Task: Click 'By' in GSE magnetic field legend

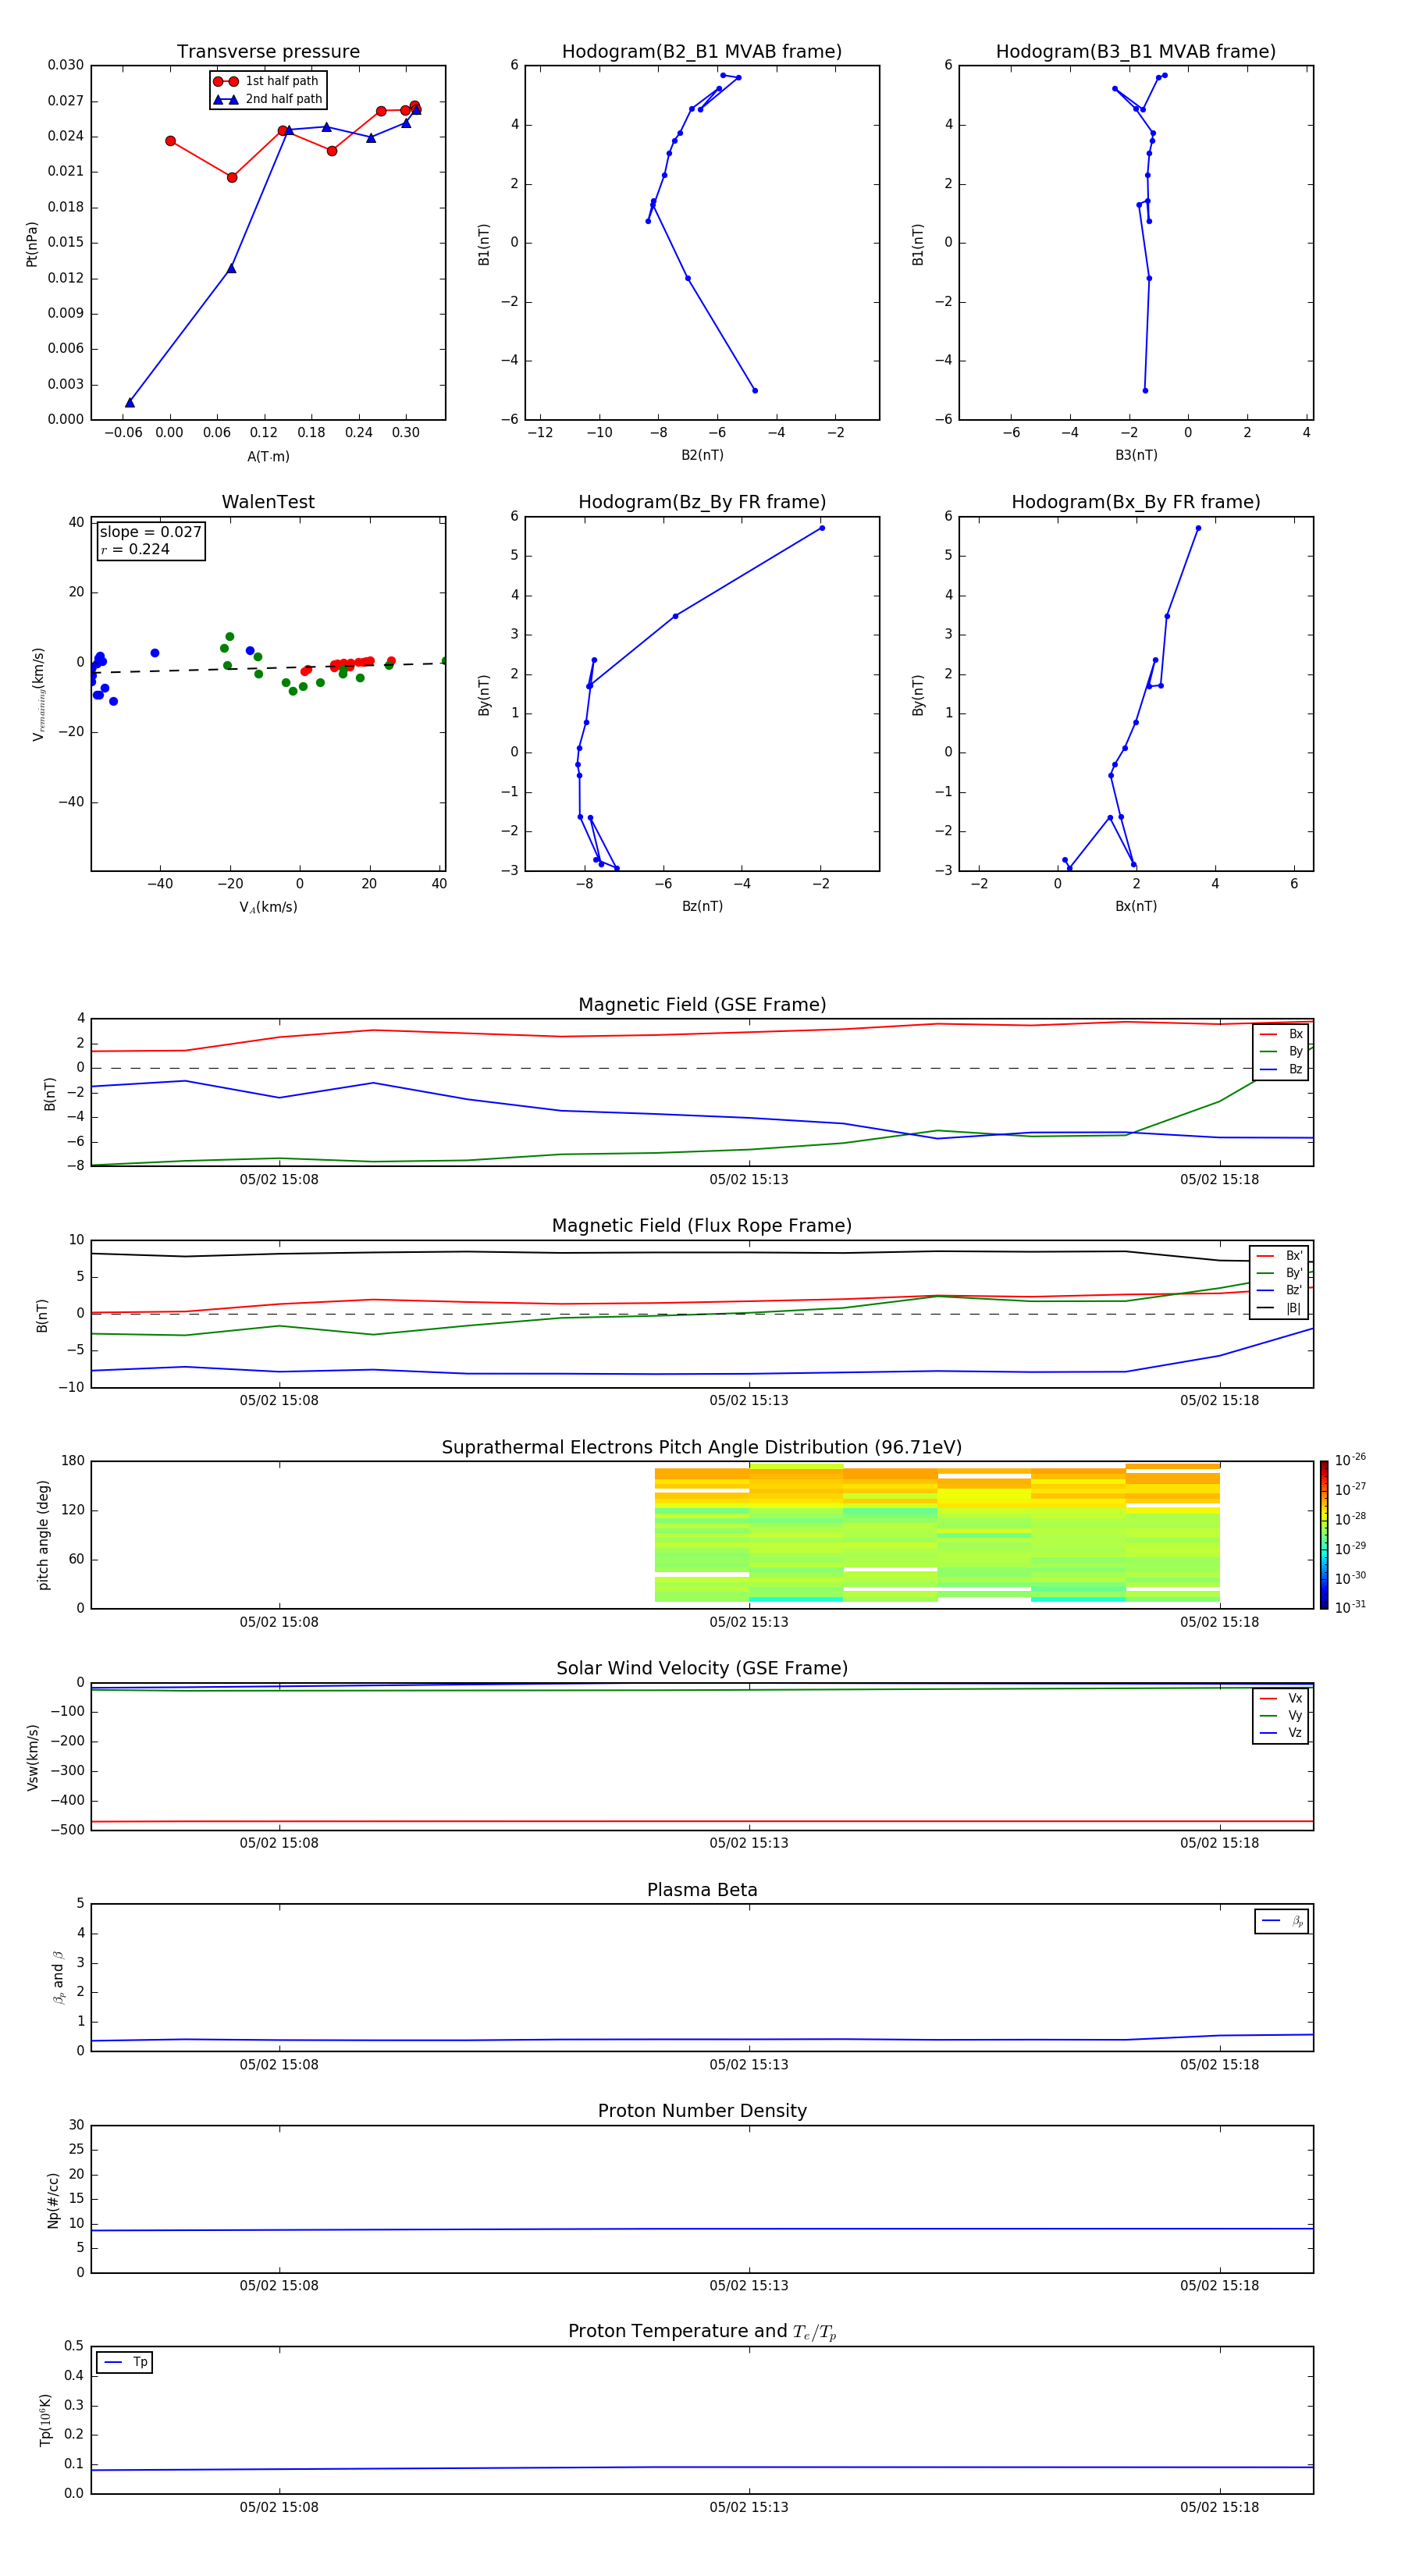Action: (x=1295, y=1052)
